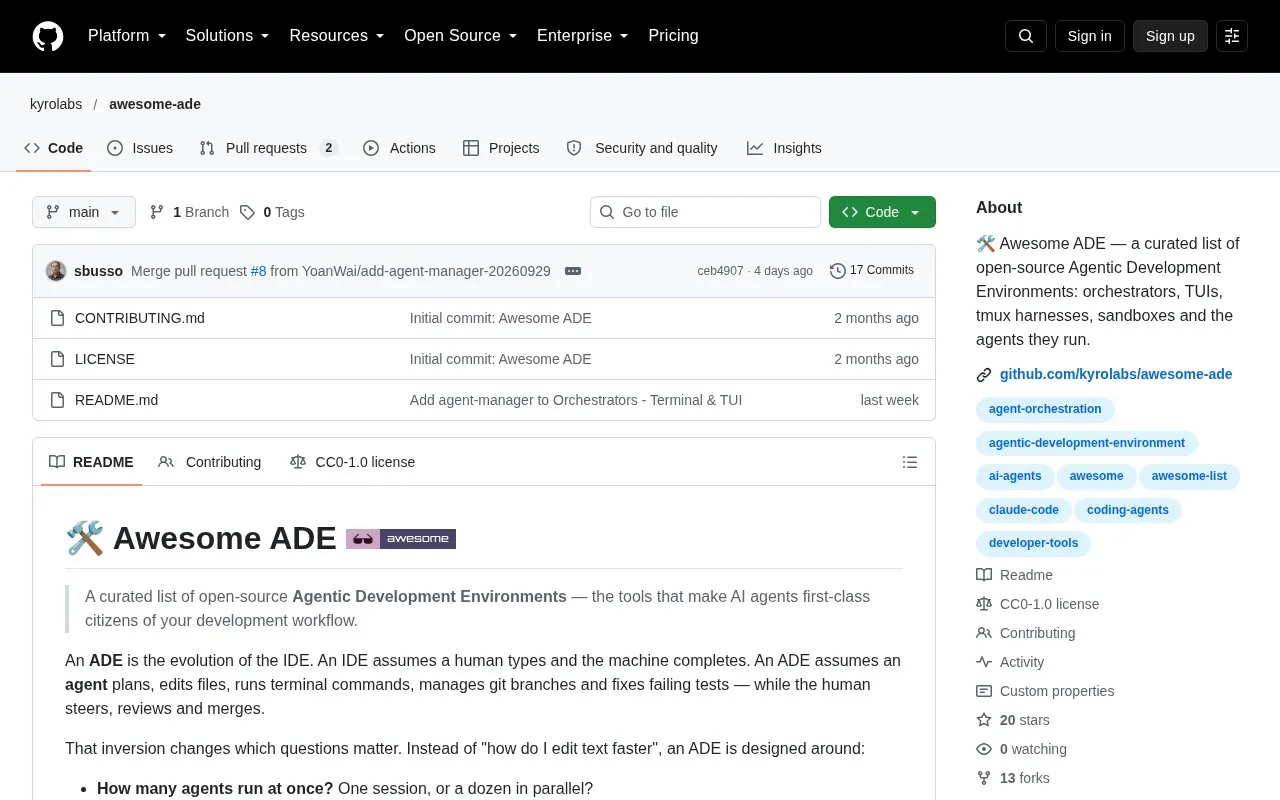Go to the Actions tab
Screen dimensions: 1280x800
pos(399,148)
